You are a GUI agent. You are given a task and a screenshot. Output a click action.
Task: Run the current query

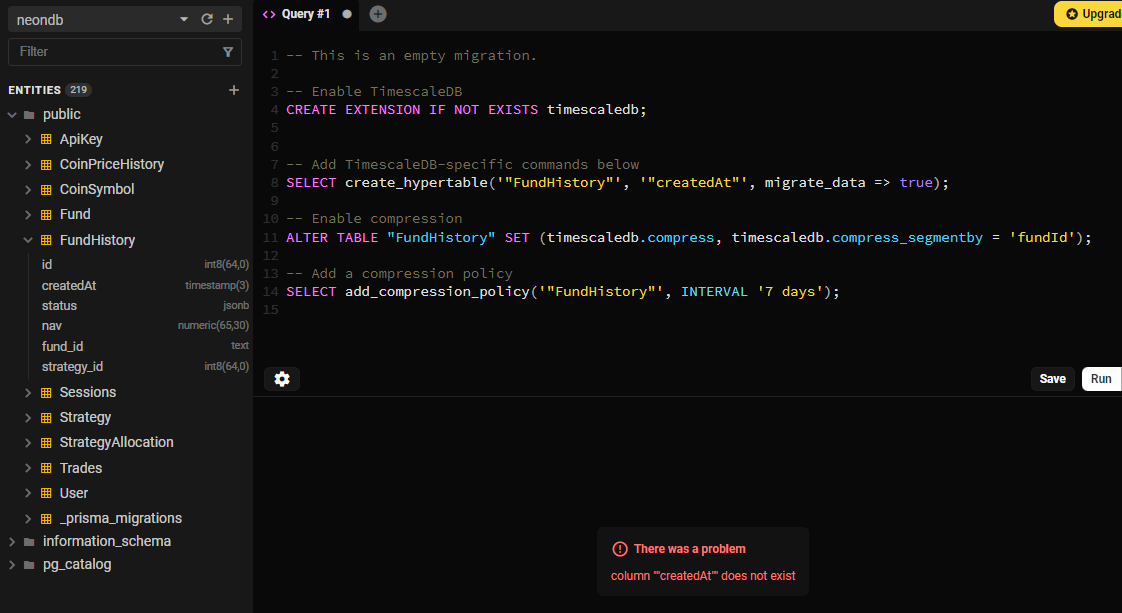click(1100, 379)
